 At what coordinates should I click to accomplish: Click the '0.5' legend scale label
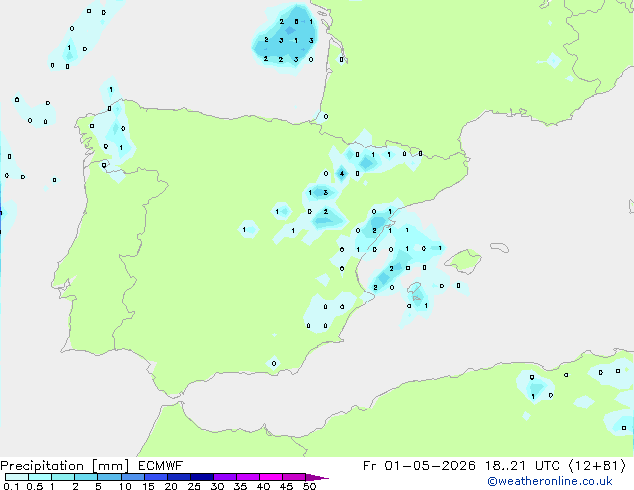[x=35, y=486]
